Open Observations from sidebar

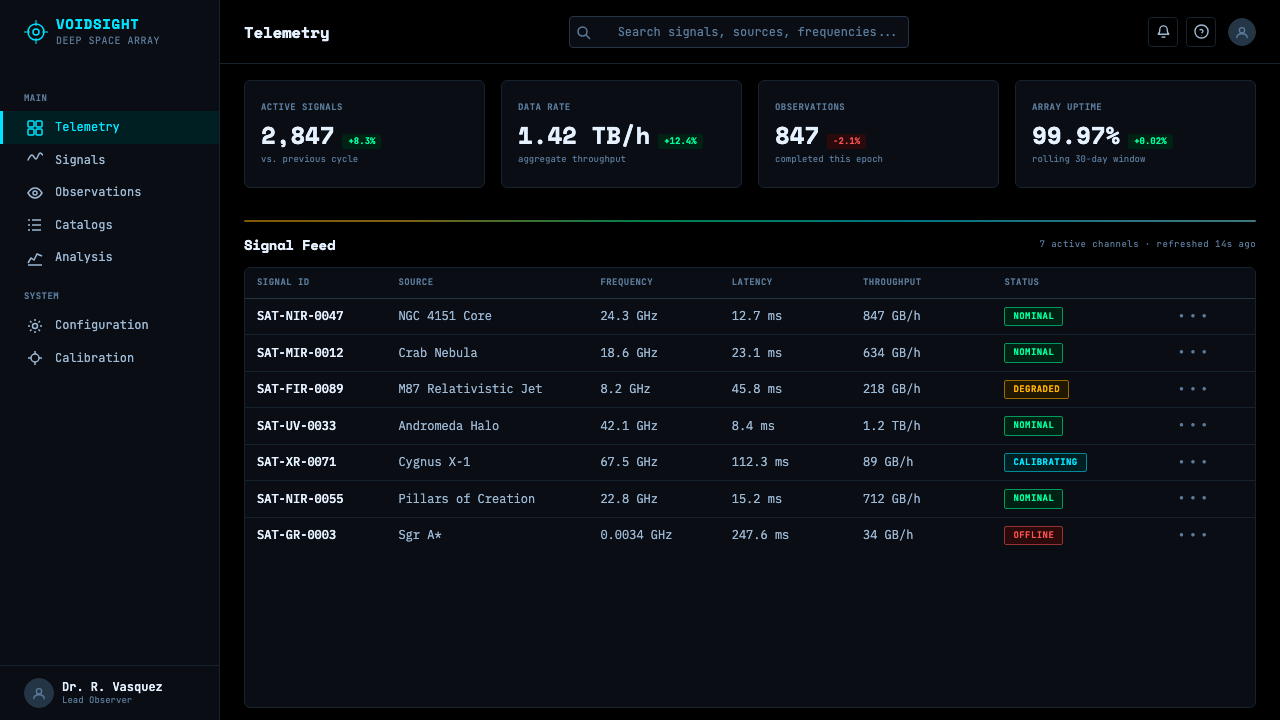coord(110,192)
